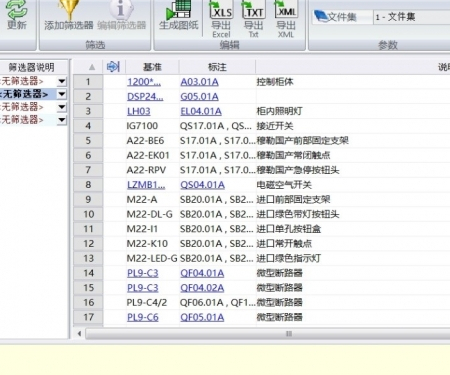The width and height of the screenshot is (450, 375).
Task: Open the LH03 reference link
Action: 139,111
